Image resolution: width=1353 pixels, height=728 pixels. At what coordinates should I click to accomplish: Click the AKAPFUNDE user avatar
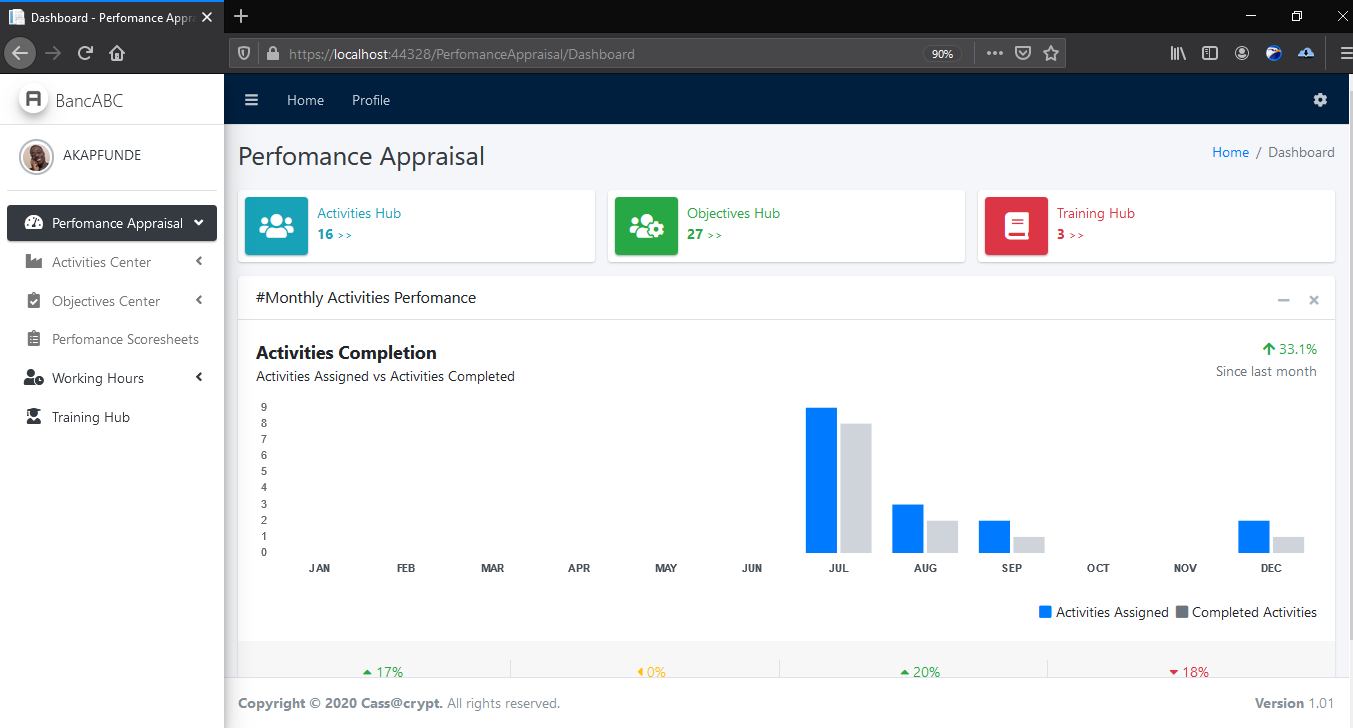(x=37, y=156)
